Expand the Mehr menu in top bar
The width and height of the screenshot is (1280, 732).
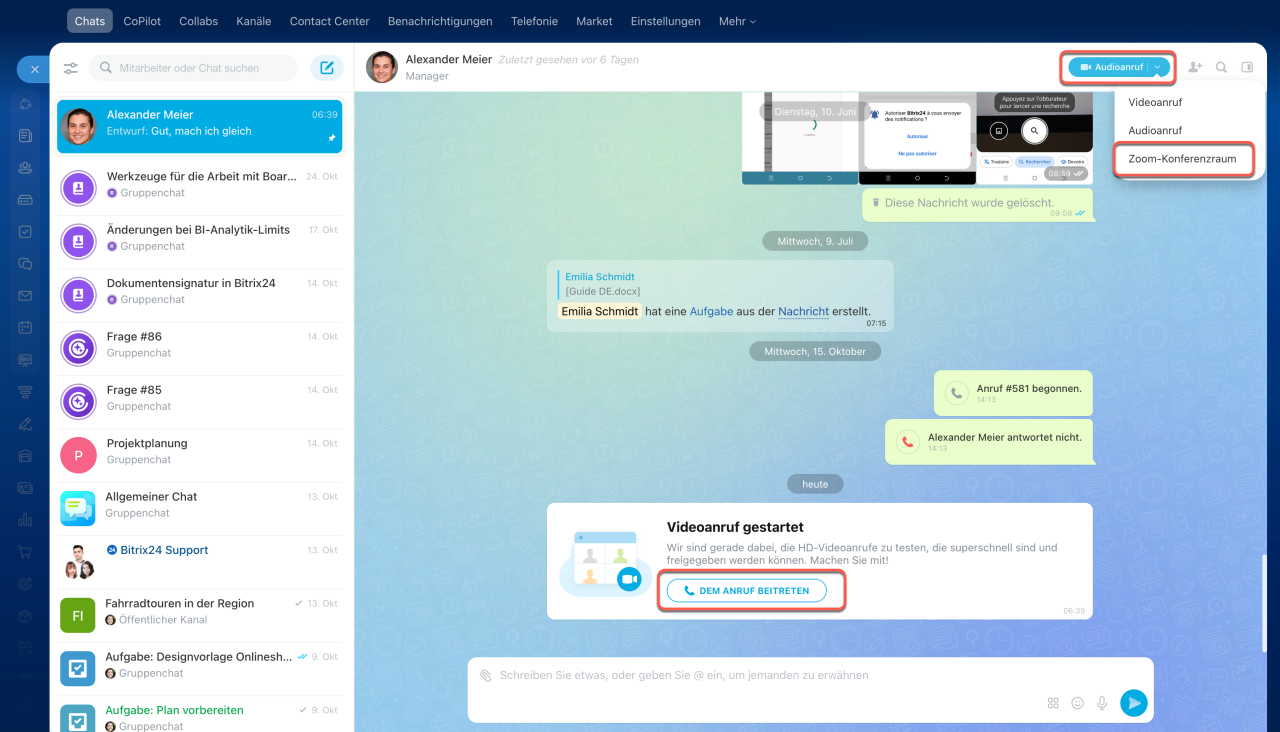(x=737, y=21)
